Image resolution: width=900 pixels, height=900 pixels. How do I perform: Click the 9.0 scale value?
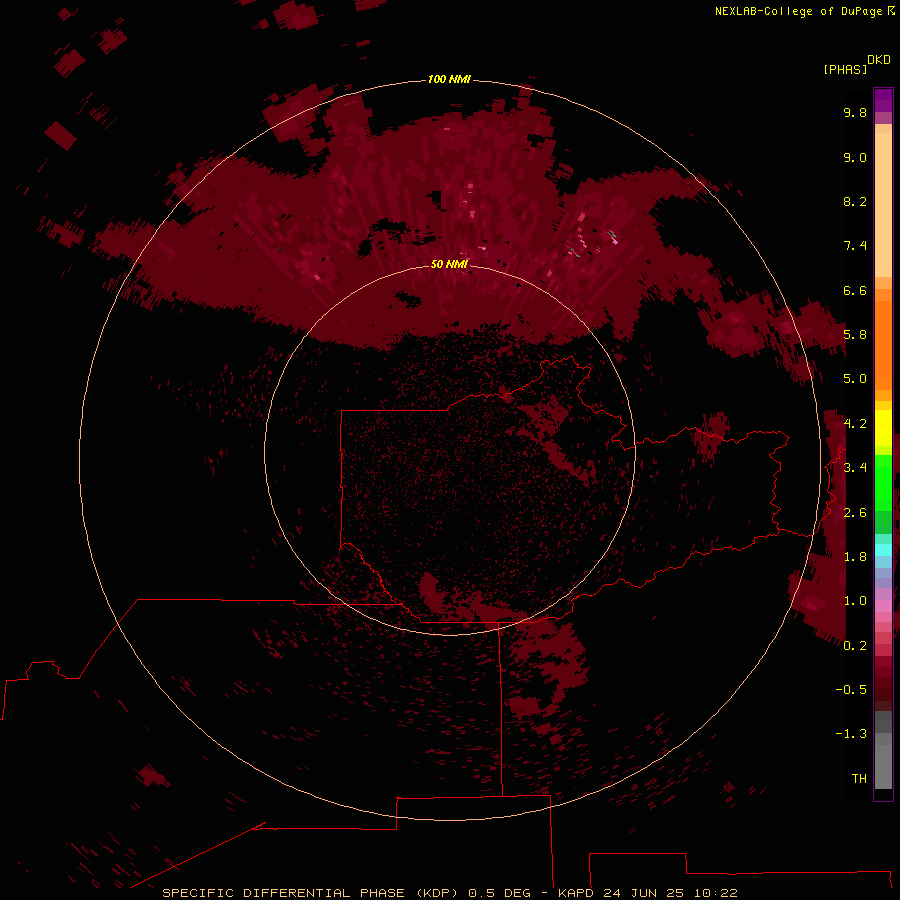point(855,157)
